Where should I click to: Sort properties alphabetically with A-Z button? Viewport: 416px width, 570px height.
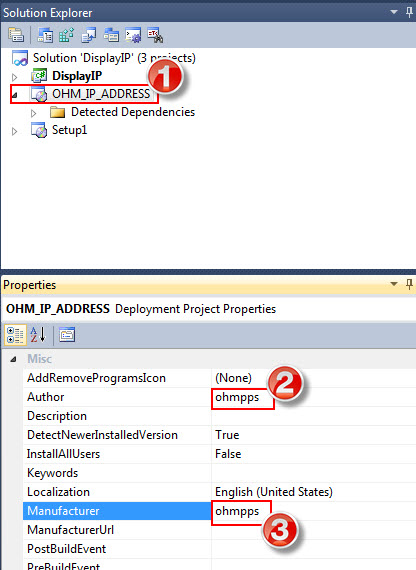pos(38,335)
